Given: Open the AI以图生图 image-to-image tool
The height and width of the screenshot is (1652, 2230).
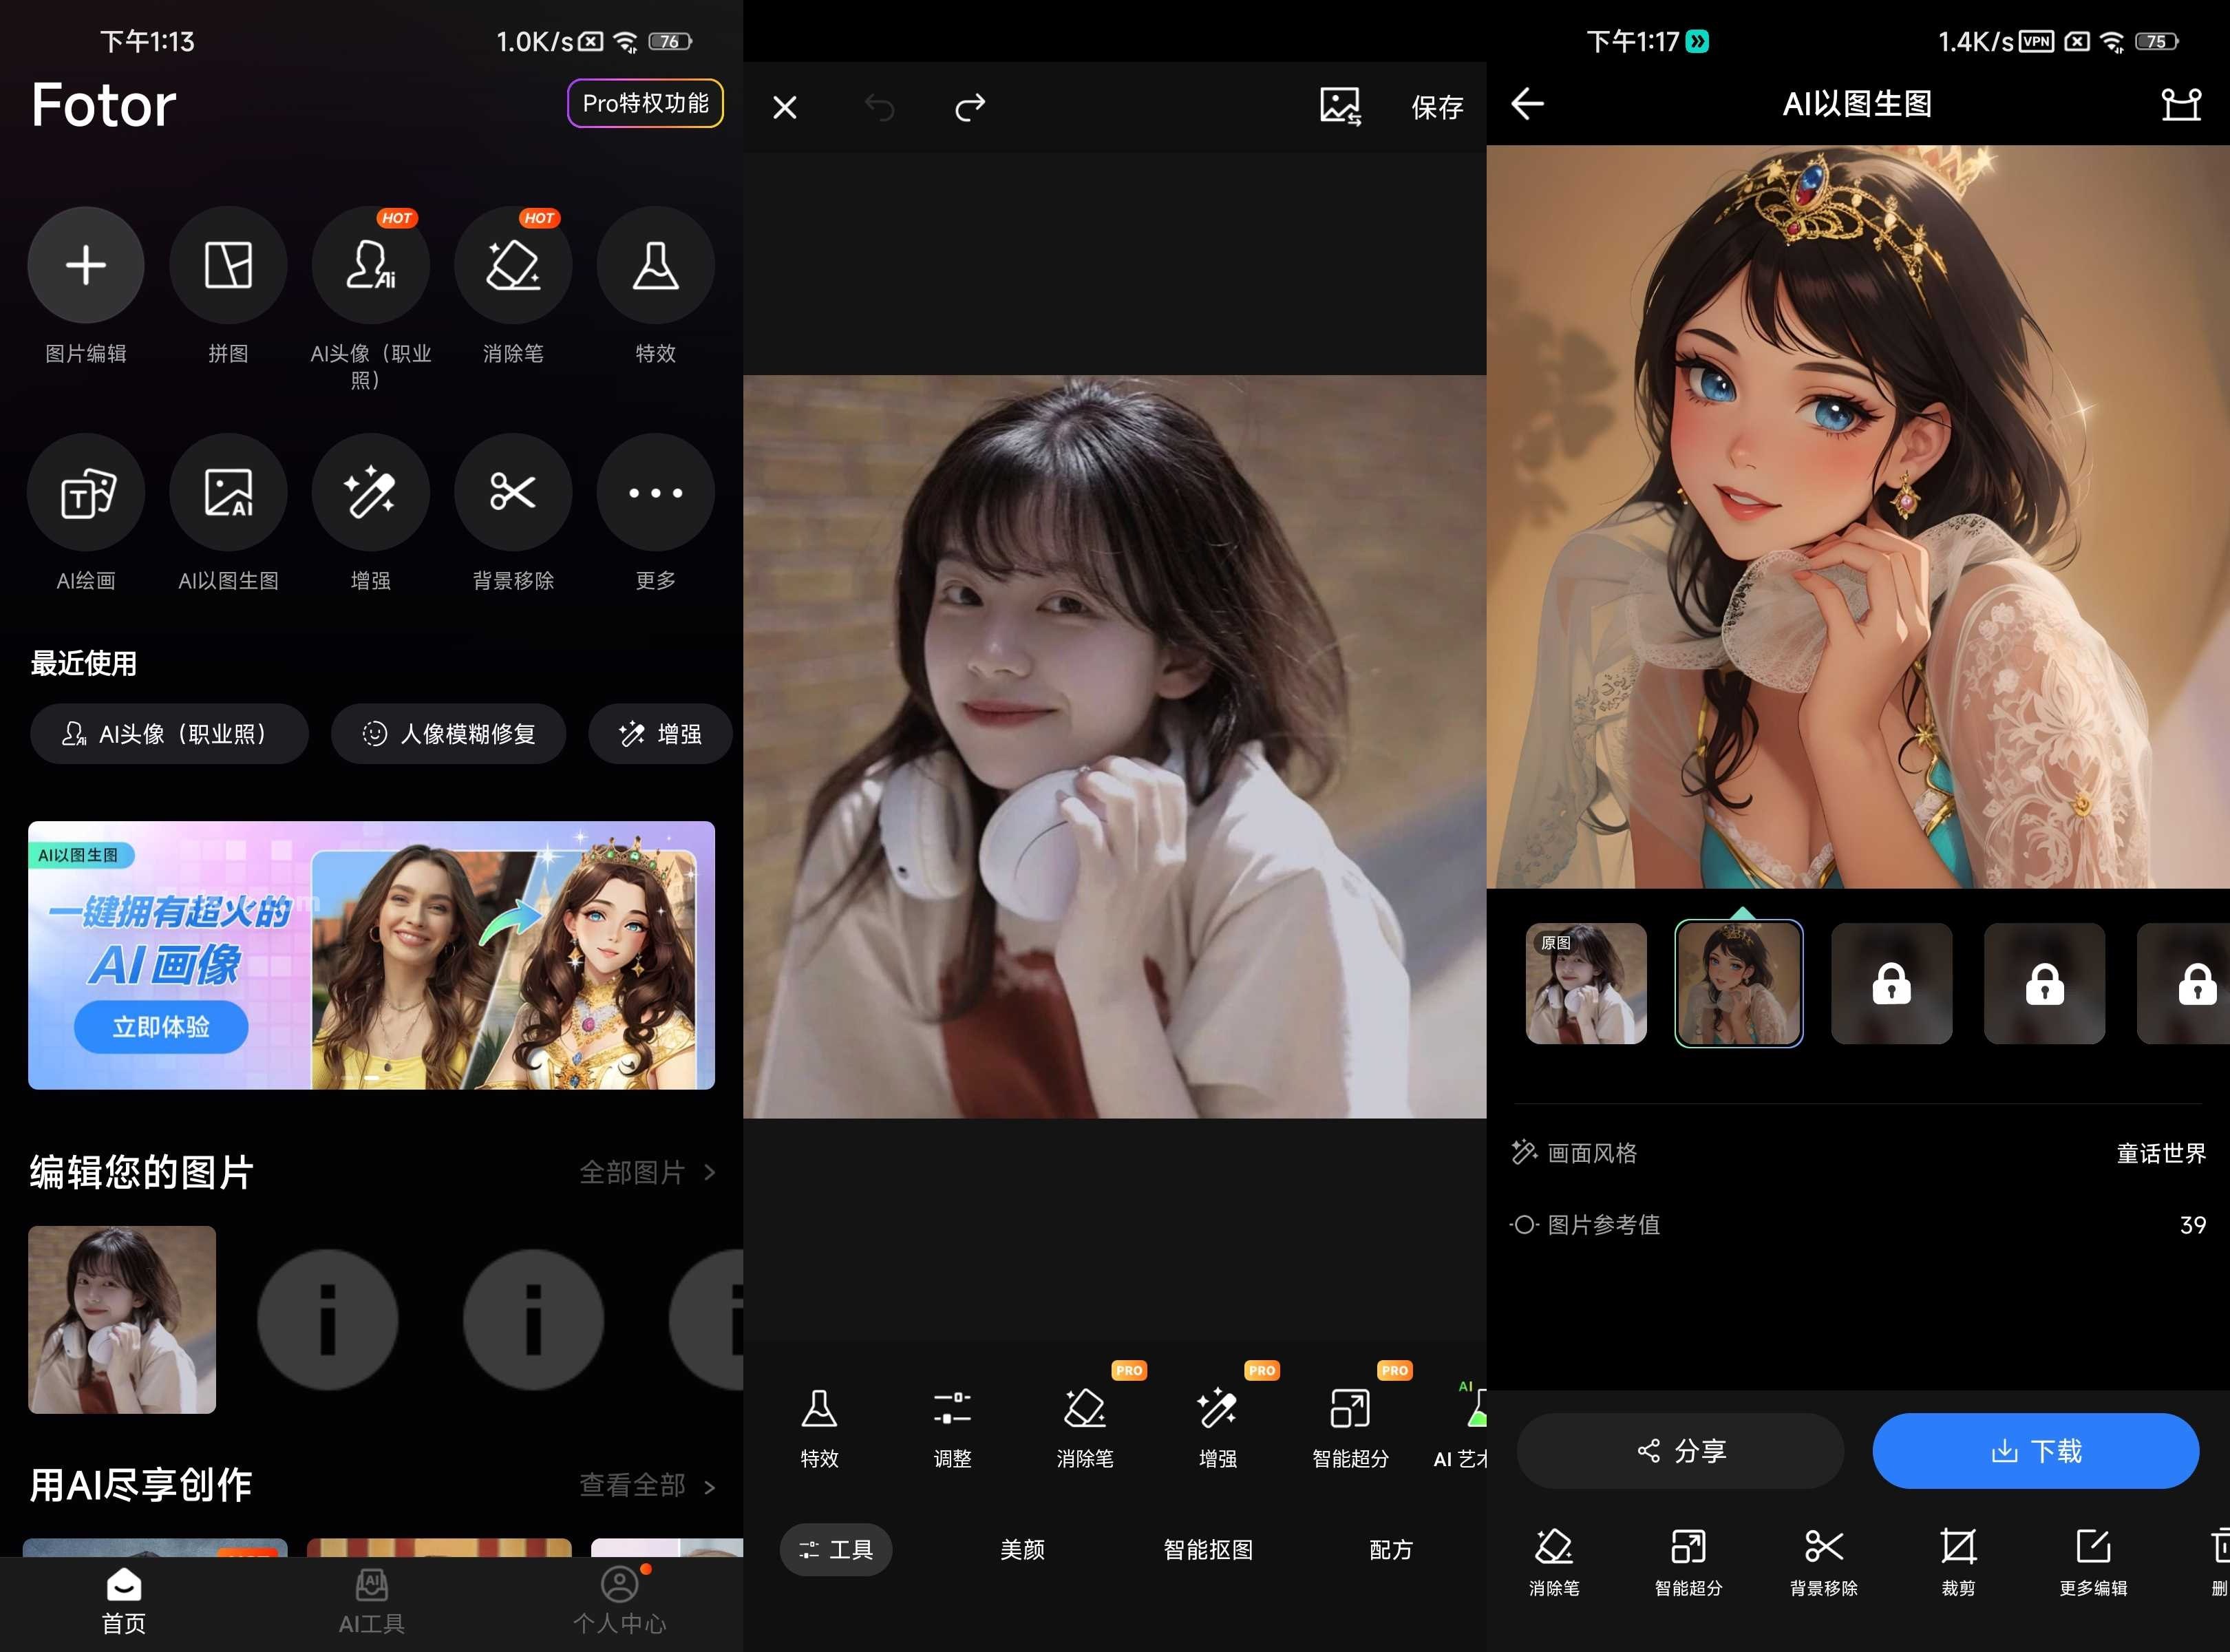Looking at the screenshot, I should 228,492.
